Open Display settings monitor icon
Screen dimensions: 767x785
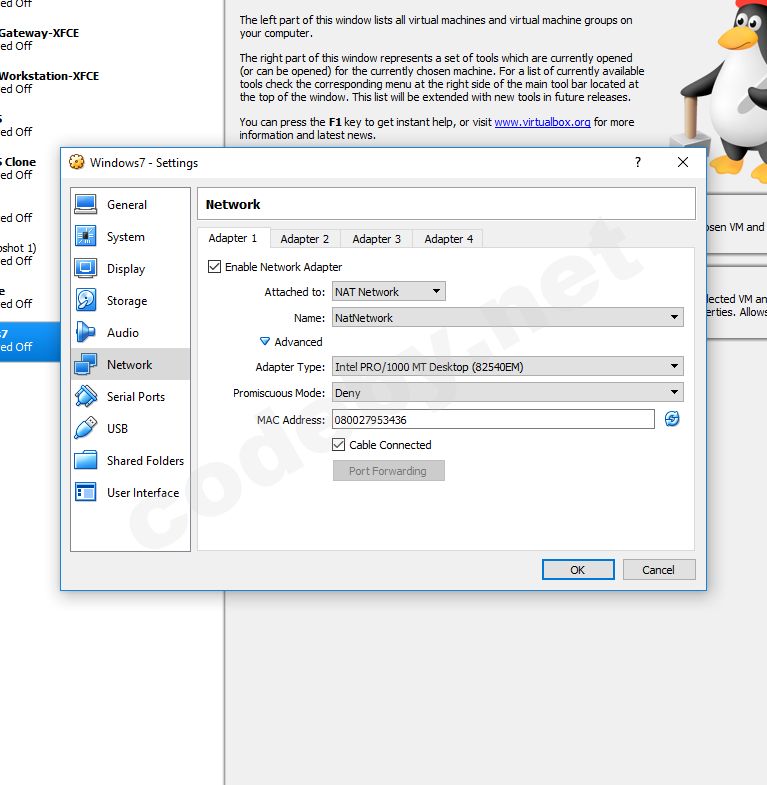(x=87, y=269)
